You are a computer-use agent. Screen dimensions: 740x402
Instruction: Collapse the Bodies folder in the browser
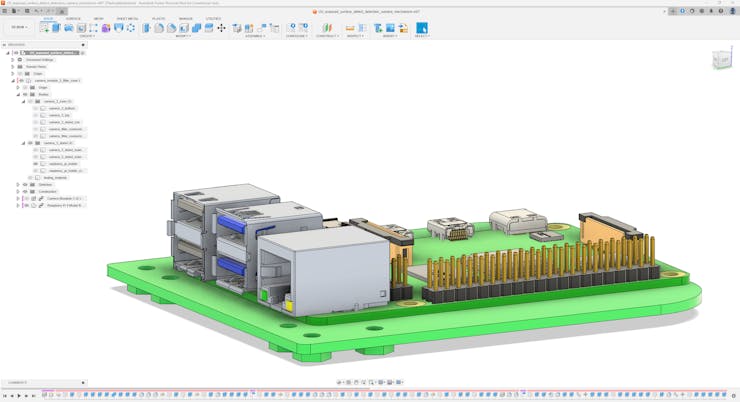(18, 94)
